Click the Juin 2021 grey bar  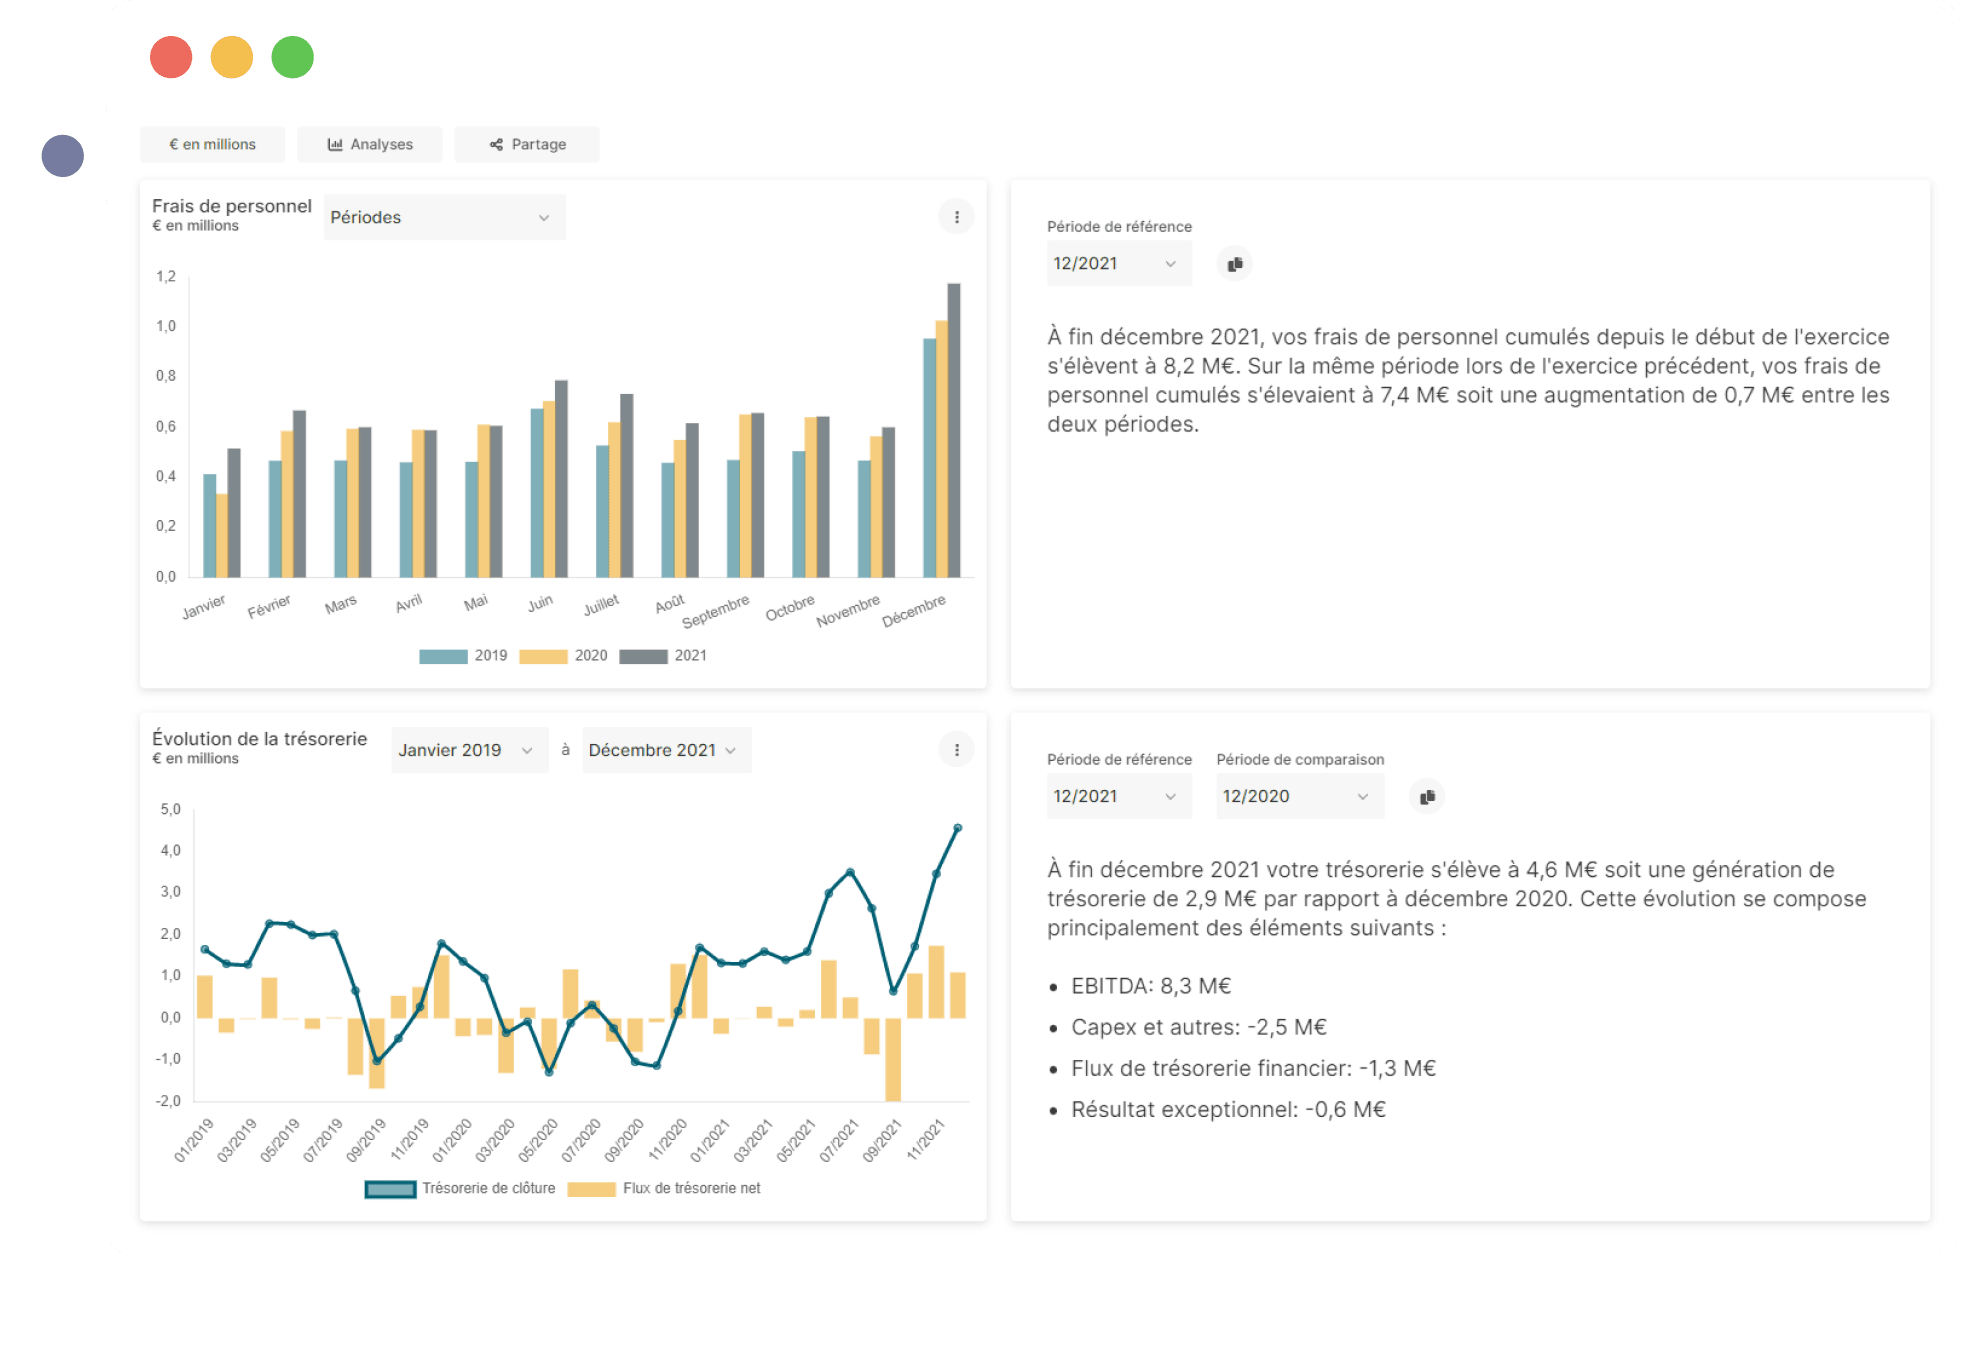pyautogui.click(x=561, y=479)
